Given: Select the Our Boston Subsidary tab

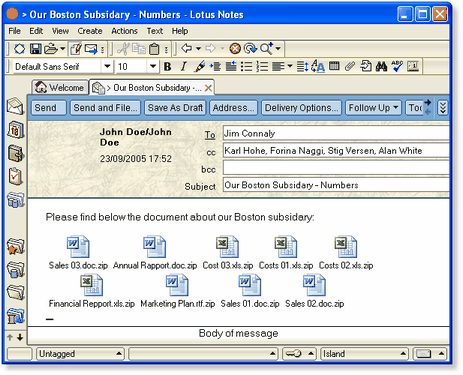Looking at the screenshot, I should pyautogui.click(x=152, y=88).
